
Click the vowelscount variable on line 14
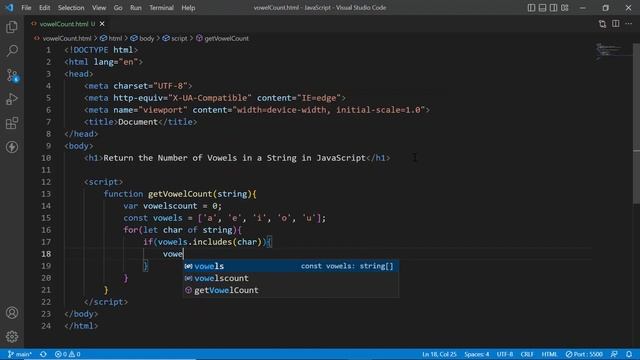point(170,206)
